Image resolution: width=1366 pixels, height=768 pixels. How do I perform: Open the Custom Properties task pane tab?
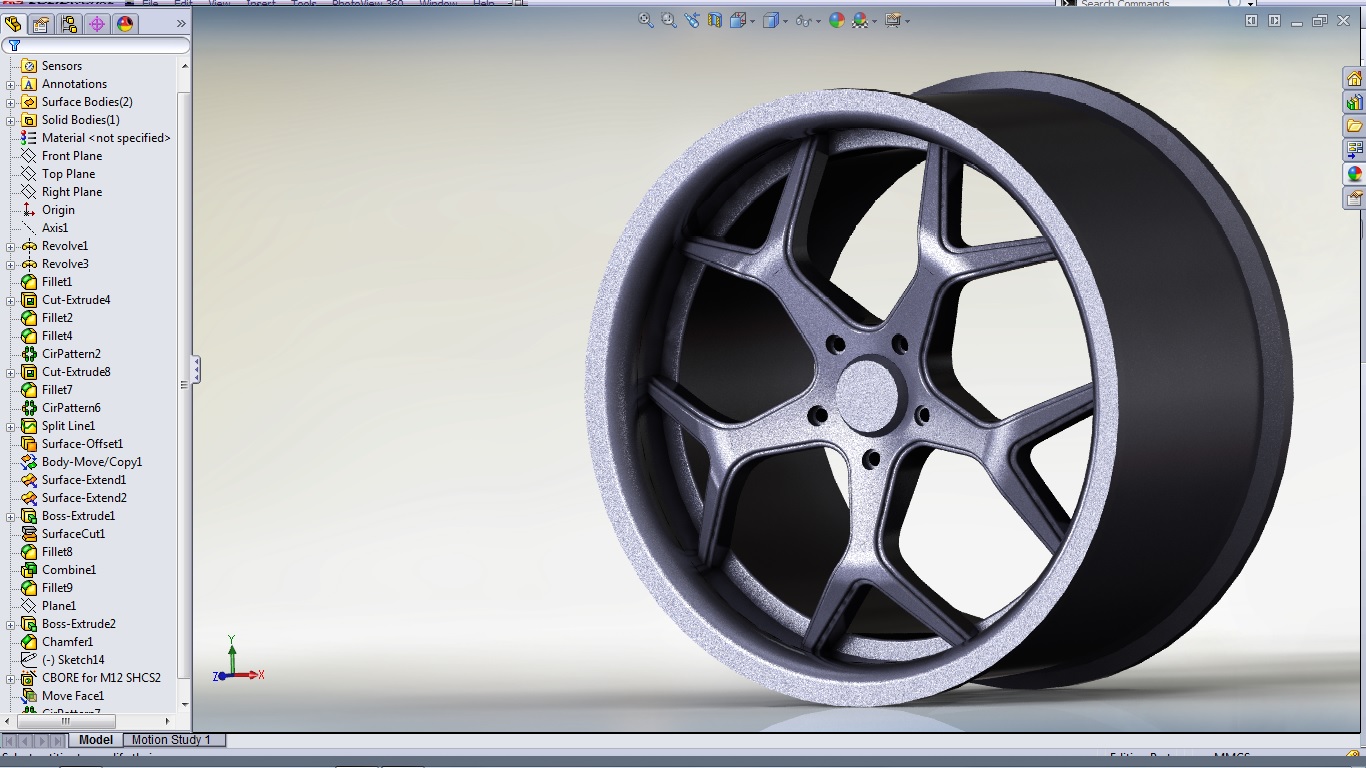1354,198
